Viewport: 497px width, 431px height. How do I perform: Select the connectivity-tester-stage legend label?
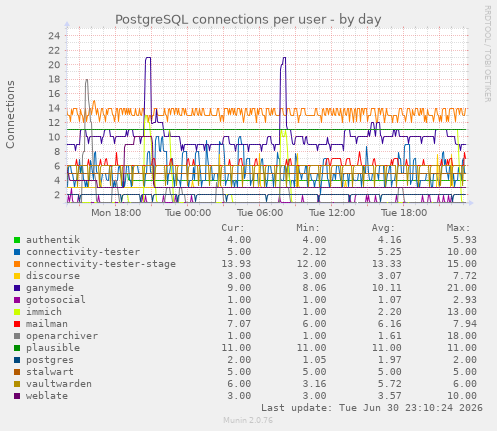[101, 264]
